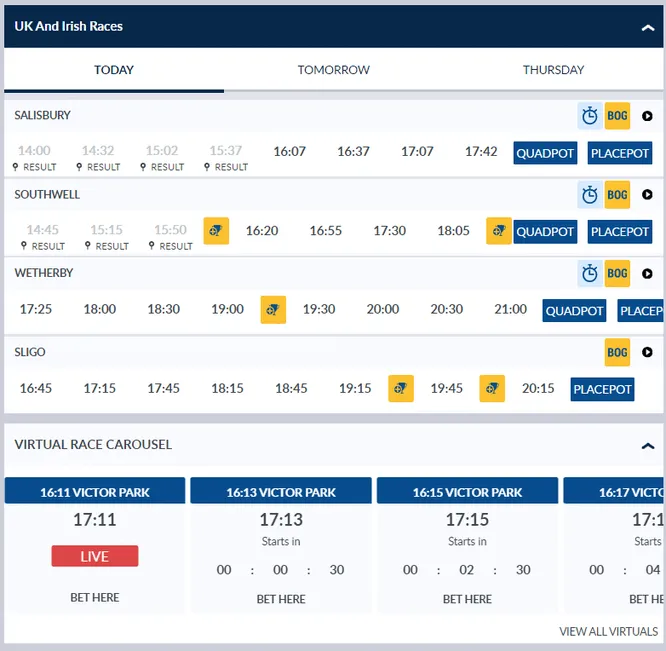Open the Southwell 16:55 race

[326, 231]
